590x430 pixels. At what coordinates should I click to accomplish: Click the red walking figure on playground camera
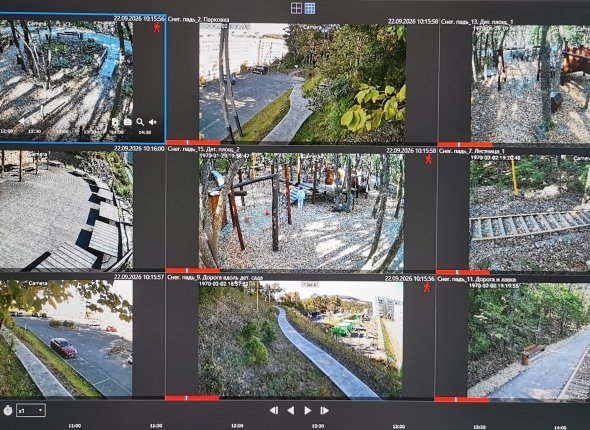point(428,159)
